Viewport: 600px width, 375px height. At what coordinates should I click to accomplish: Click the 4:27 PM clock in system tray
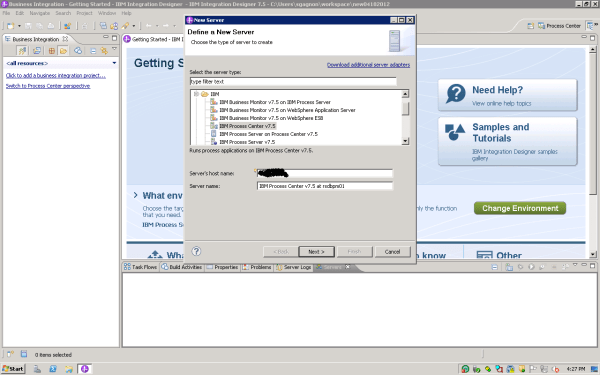pos(575,369)
